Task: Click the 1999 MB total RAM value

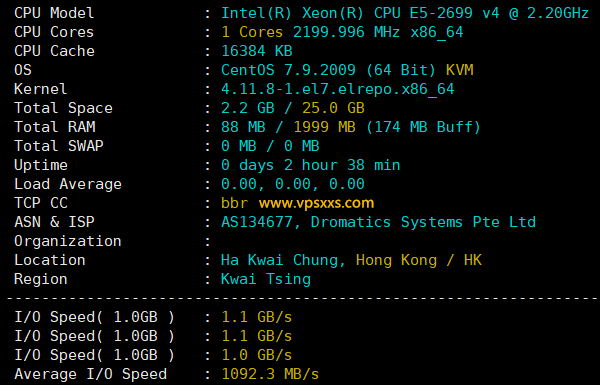Action: pyautogui.click(x=324, y=127)
